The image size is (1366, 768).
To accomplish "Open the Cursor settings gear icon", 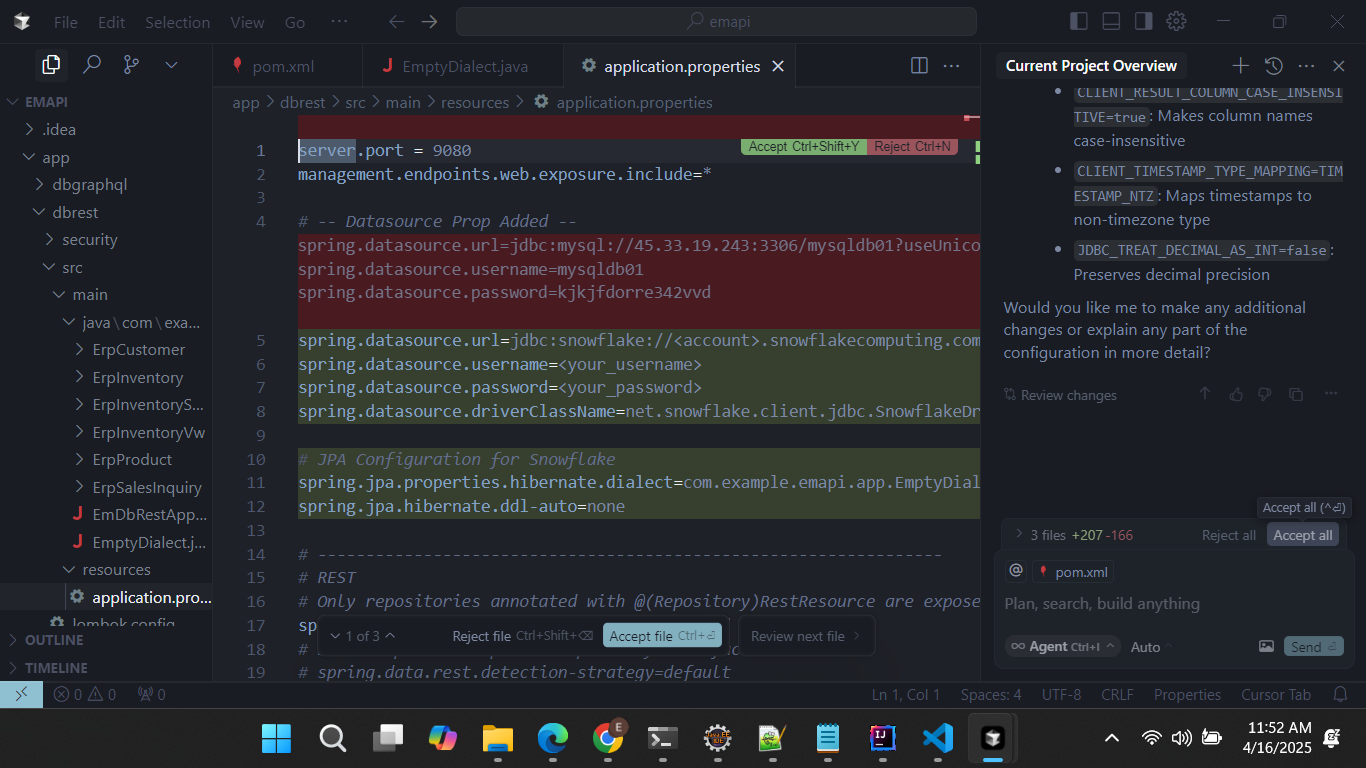I will pos(1176,21).
